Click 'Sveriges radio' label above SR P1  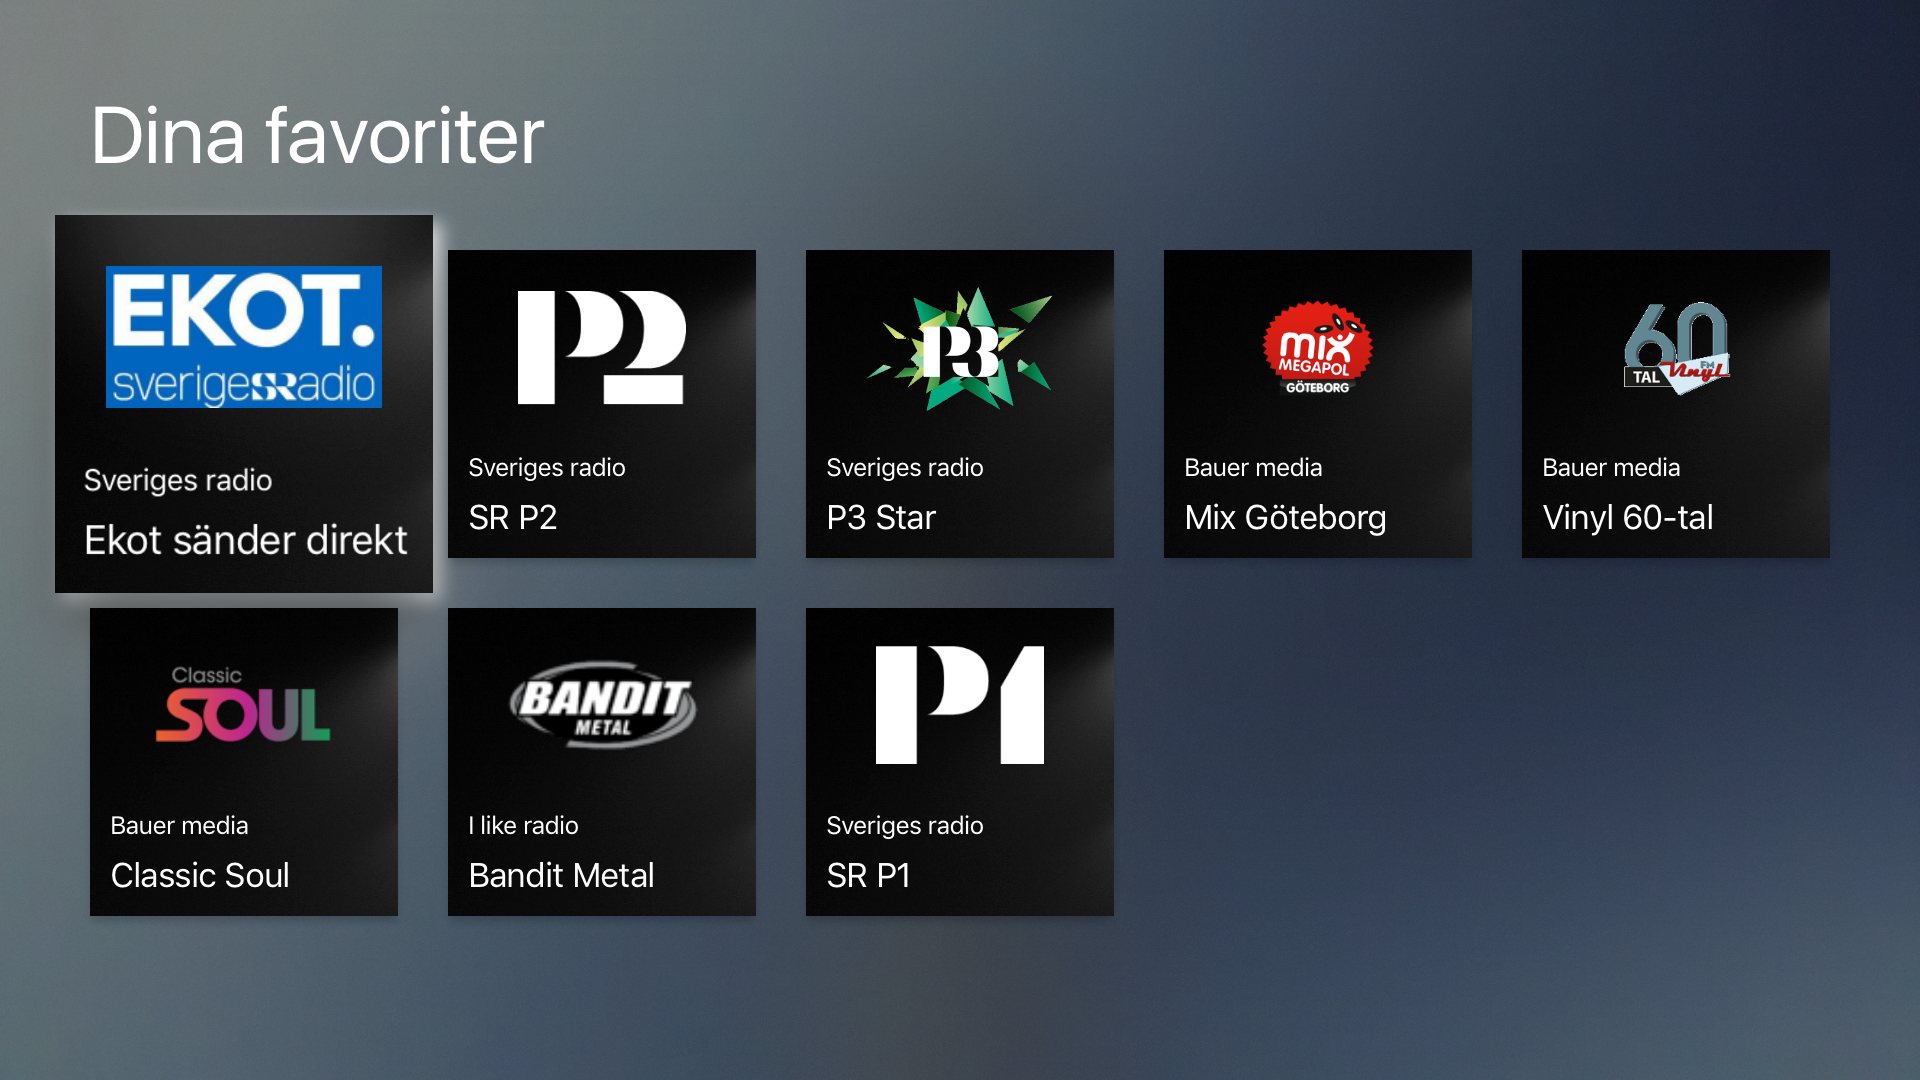(x=905, y=826)
